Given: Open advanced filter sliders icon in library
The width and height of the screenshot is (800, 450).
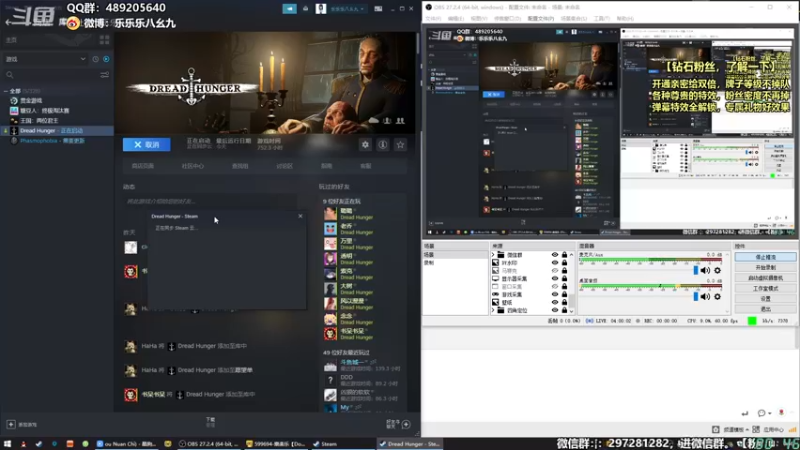Looking at the screenshot, I should click(105, 75).
